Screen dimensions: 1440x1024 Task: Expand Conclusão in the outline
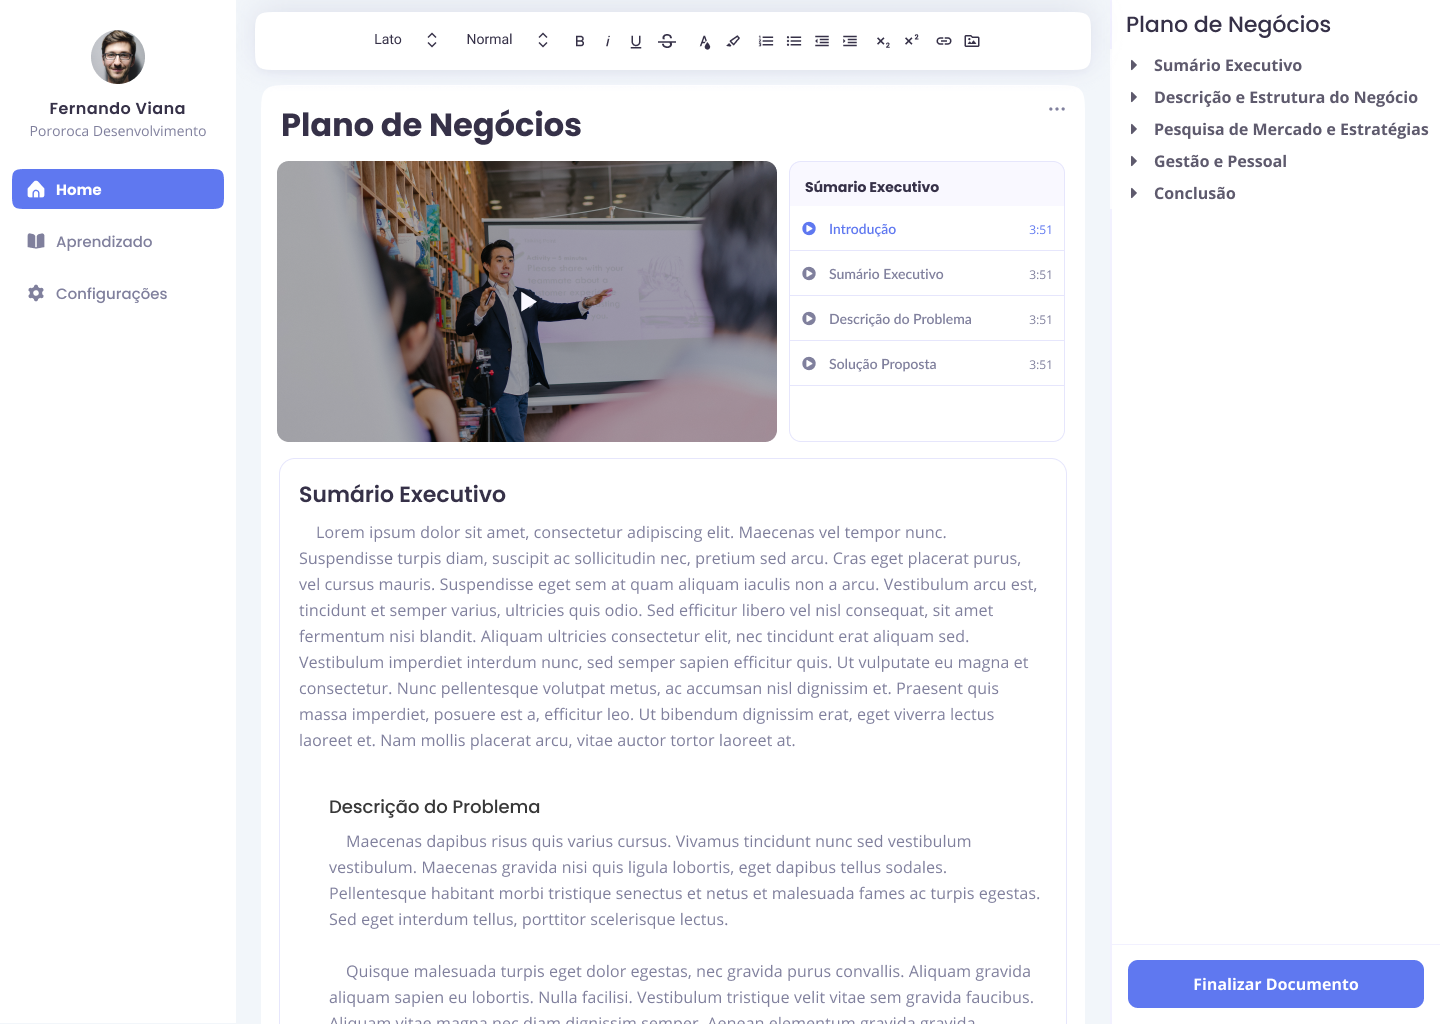pos(1134,193)
